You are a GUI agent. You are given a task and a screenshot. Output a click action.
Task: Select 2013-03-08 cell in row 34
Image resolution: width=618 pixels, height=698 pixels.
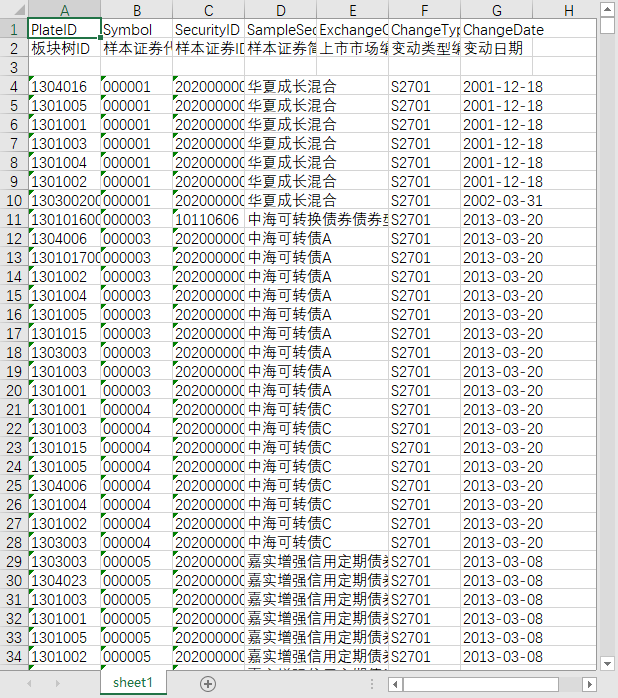coord(497,656)
